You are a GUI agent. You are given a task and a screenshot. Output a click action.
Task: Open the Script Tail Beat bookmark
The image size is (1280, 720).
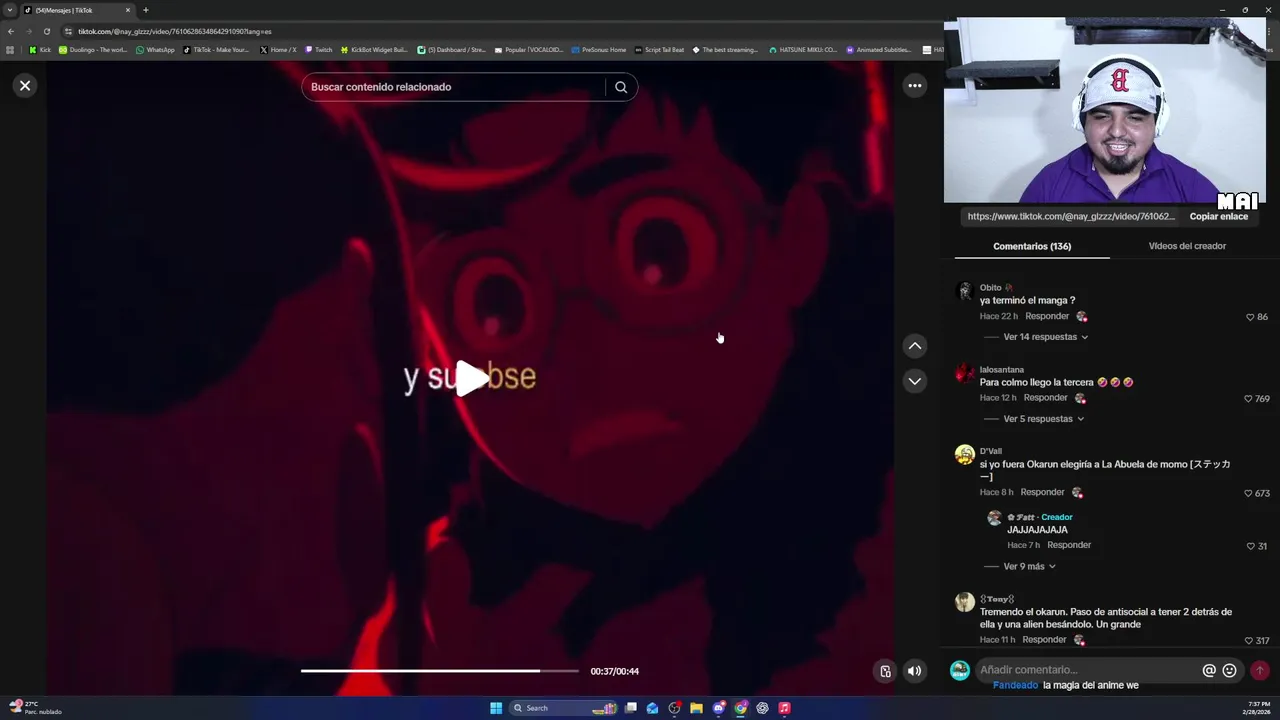pyautogui.click(x=660, y=49)
